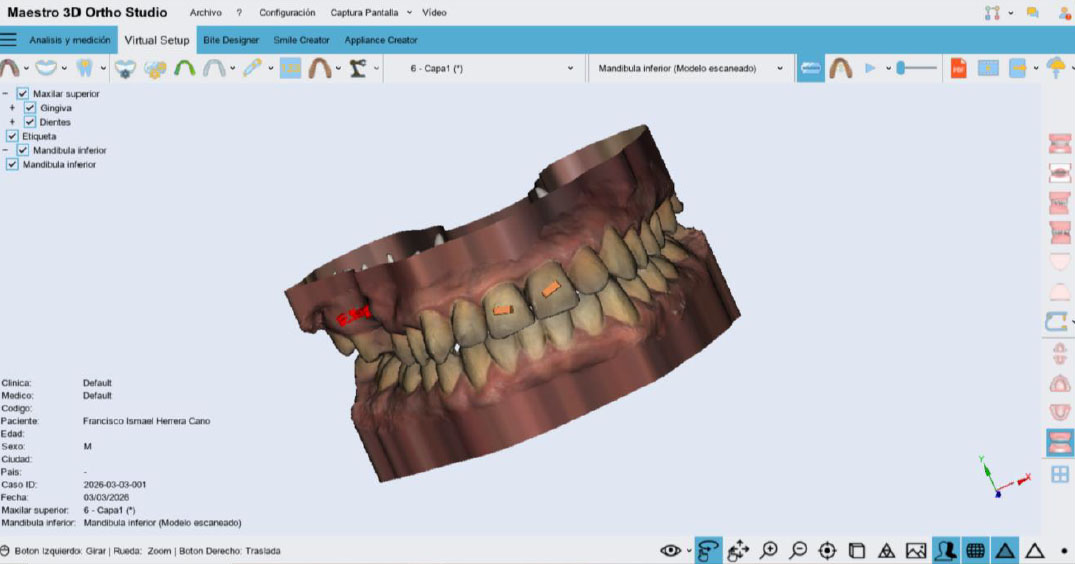Click the 3D box perspective icon
The image size is (1075, 564).
click(x=857, y=550)
